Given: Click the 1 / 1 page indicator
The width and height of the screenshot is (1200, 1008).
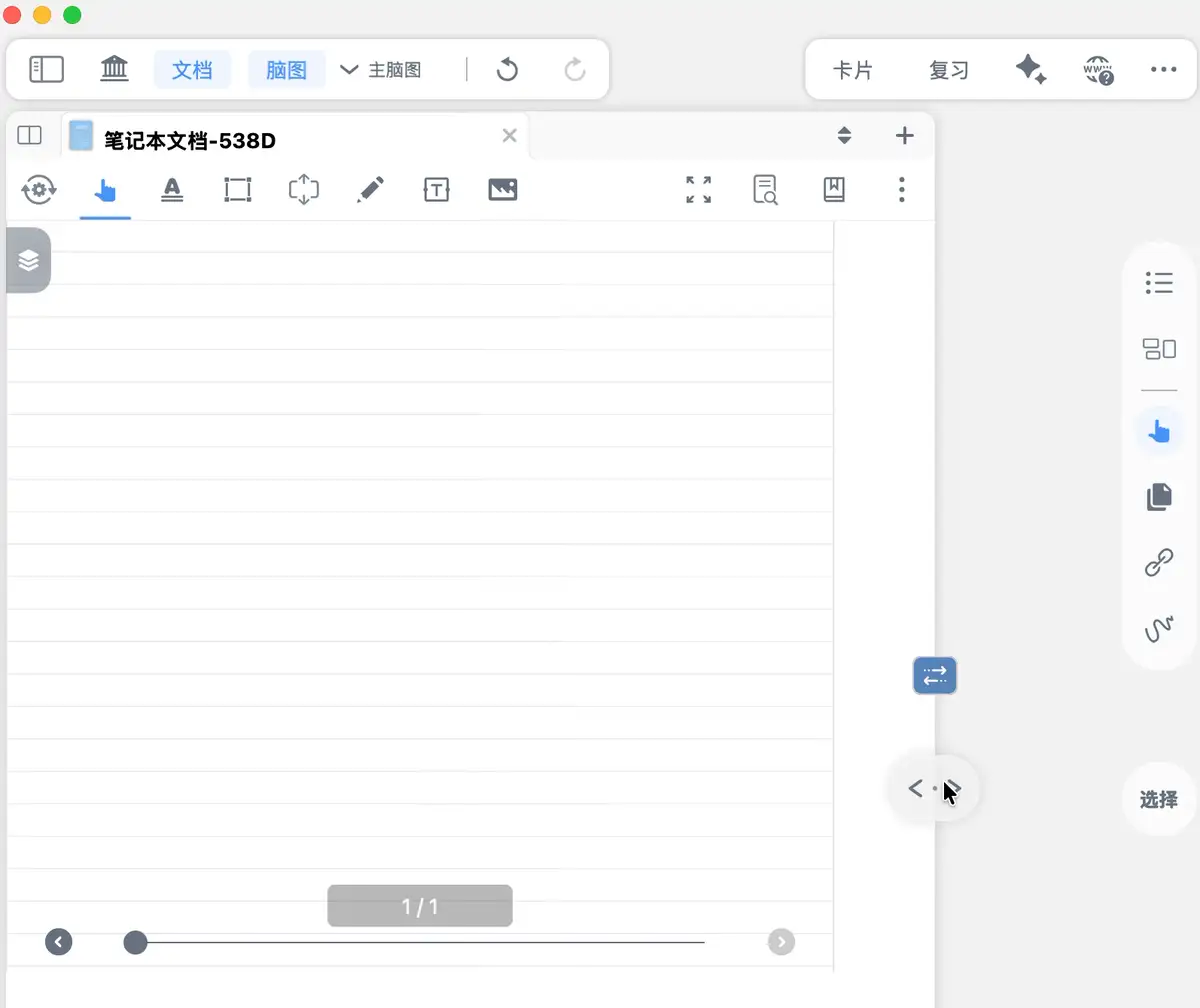Looking at the screenshot, I should coord(420,906).
